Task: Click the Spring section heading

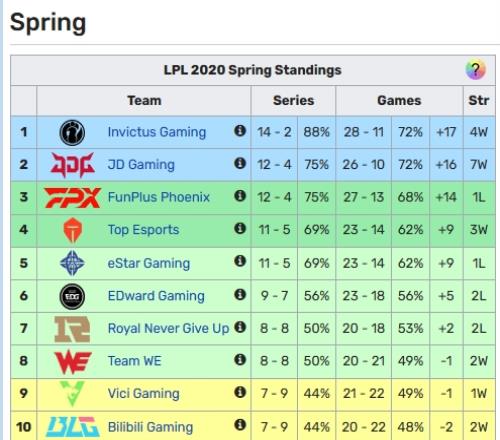Action: coord(48,23)
